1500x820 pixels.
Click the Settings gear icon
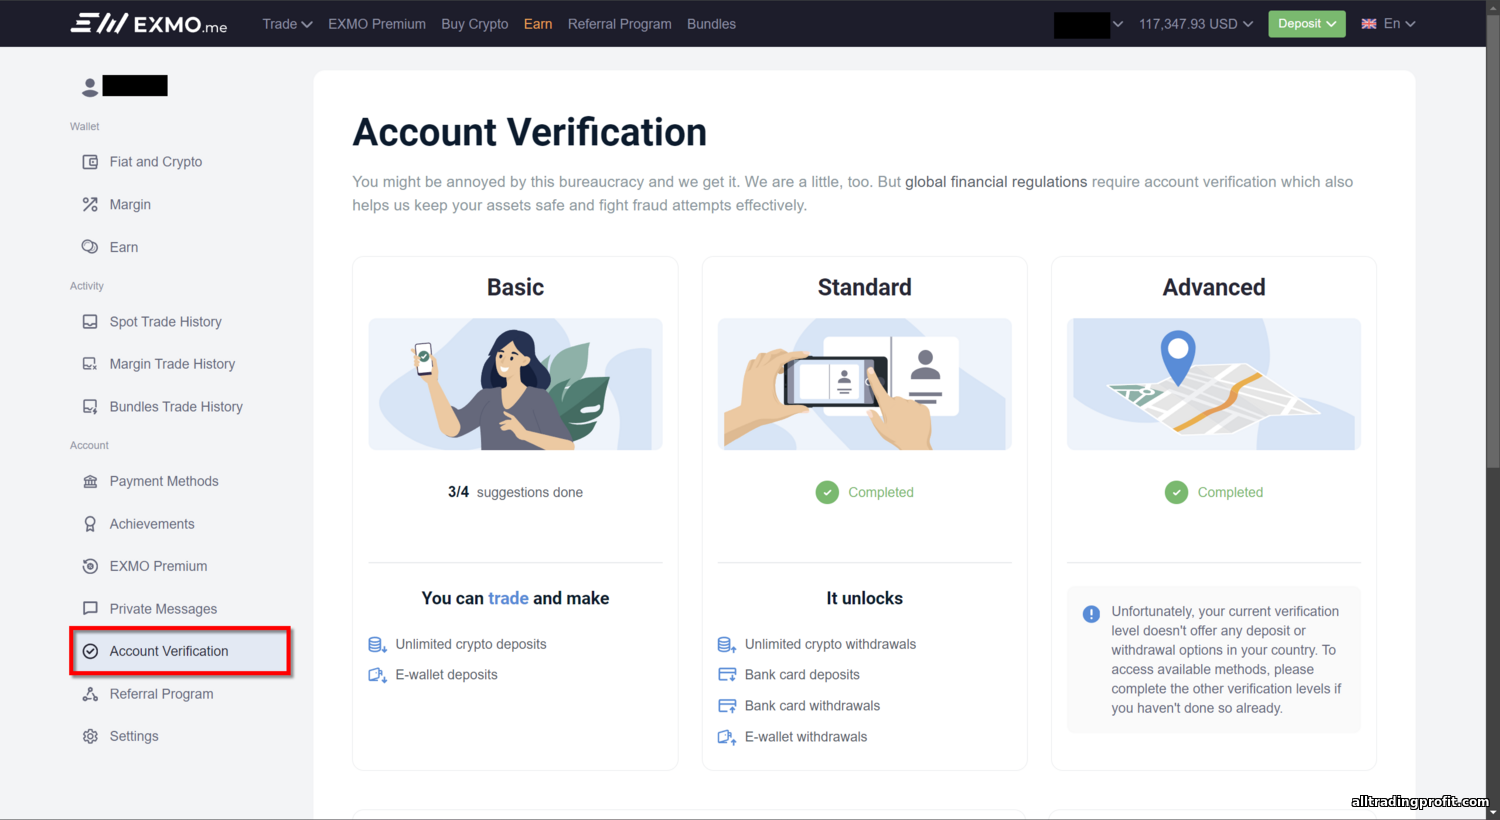[90, 736]
